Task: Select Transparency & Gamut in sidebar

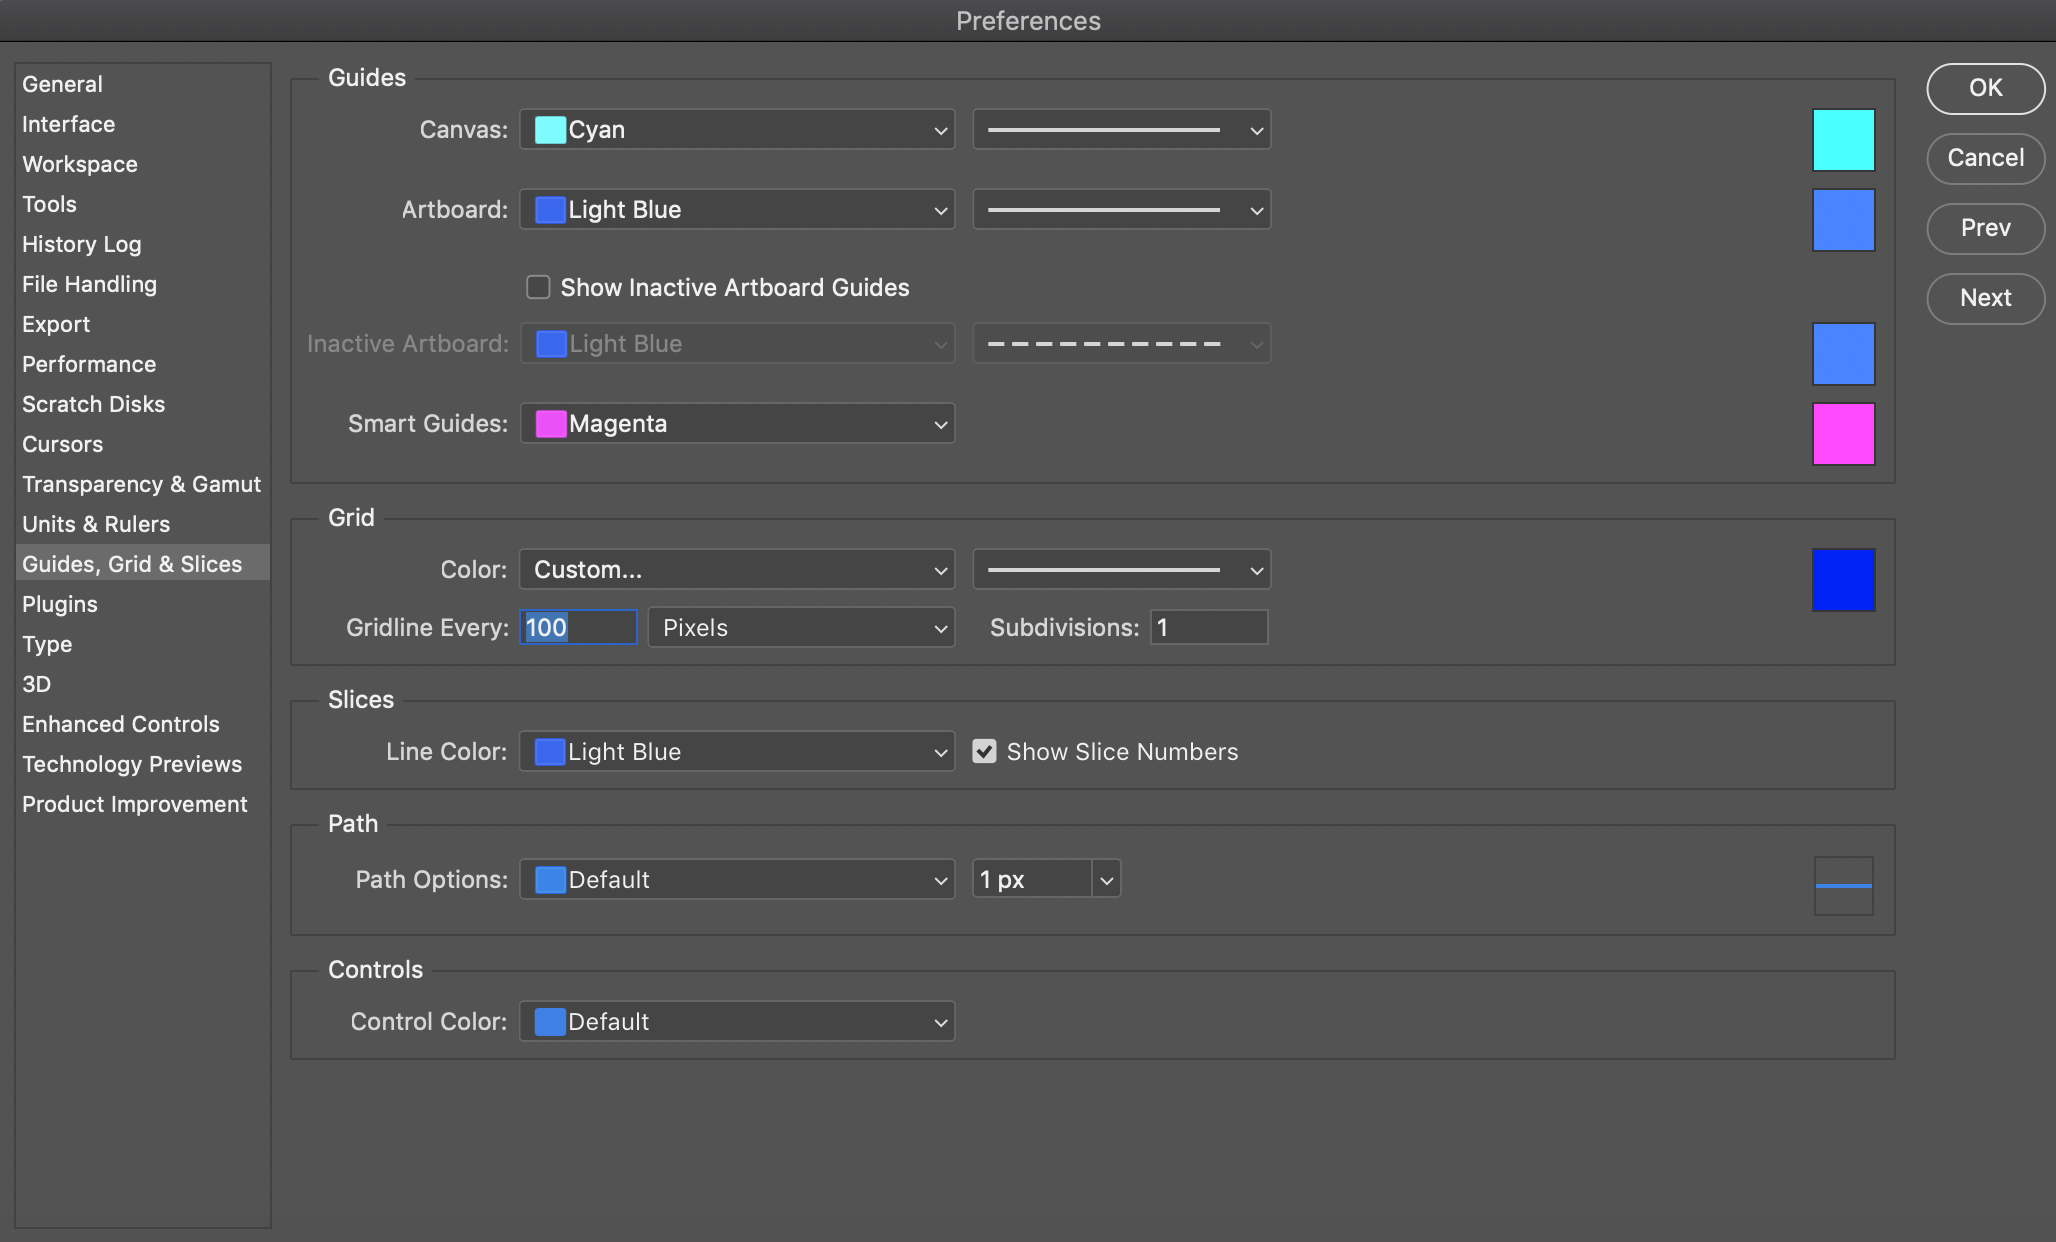Action: click(141, 484)
